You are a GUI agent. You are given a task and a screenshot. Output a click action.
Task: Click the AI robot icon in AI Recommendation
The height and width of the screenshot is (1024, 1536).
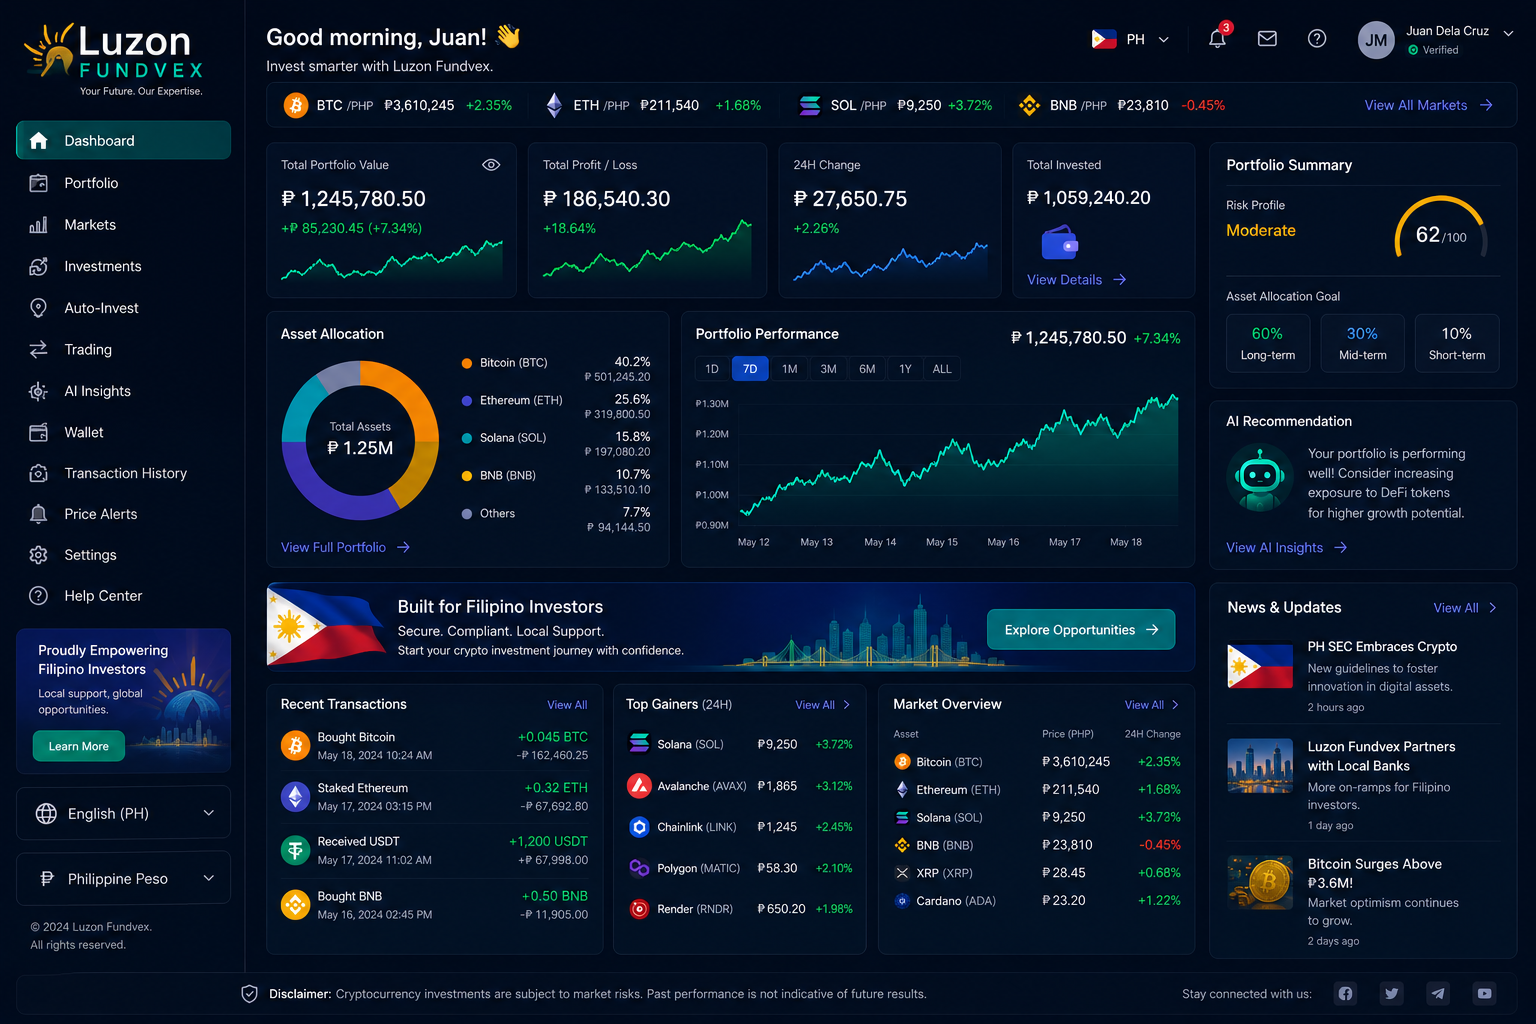[1259, 478]
